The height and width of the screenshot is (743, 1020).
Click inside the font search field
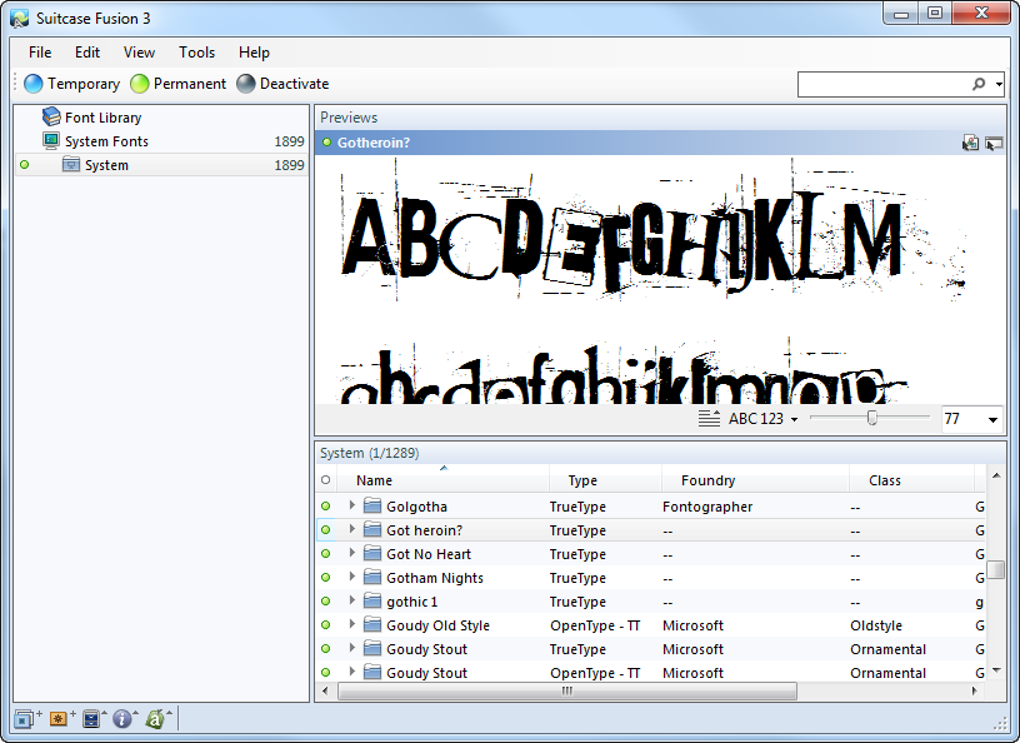coord(883,84)
